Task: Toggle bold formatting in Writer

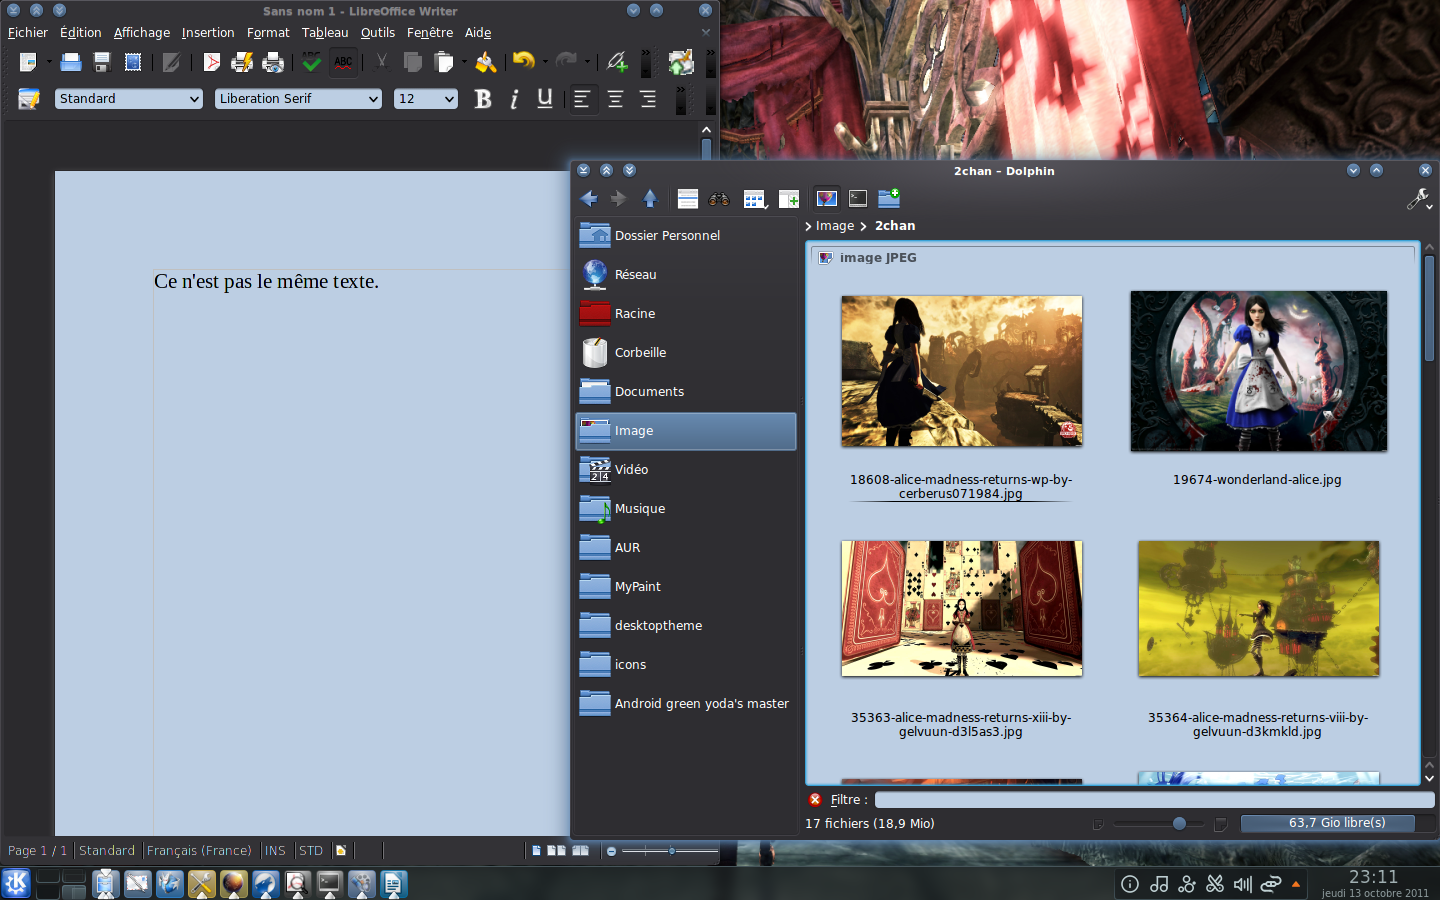Action: pyautogui.click(x=483, y=99)
